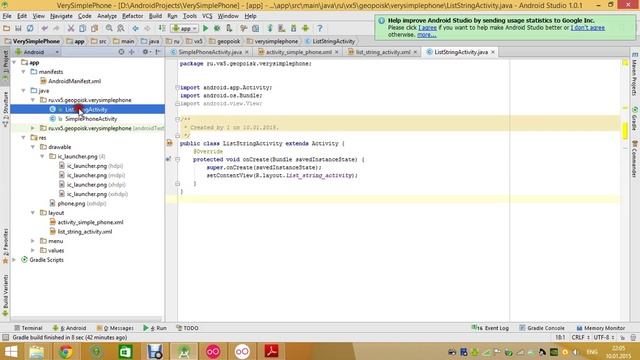The image size is (640, 360).
Task: Open the Terminal tool window
Action: pyautogui.click(x=28, y=328)
